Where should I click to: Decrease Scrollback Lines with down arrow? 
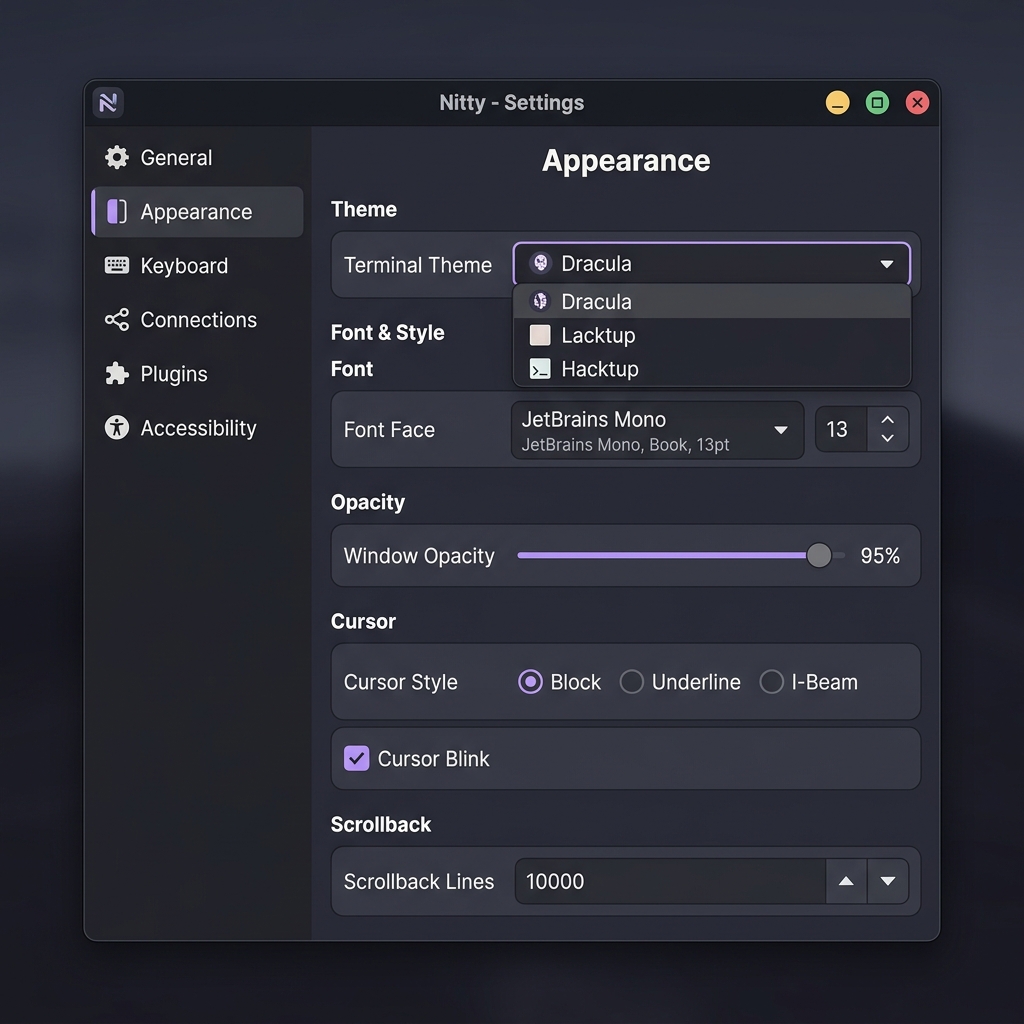[888, 881]
